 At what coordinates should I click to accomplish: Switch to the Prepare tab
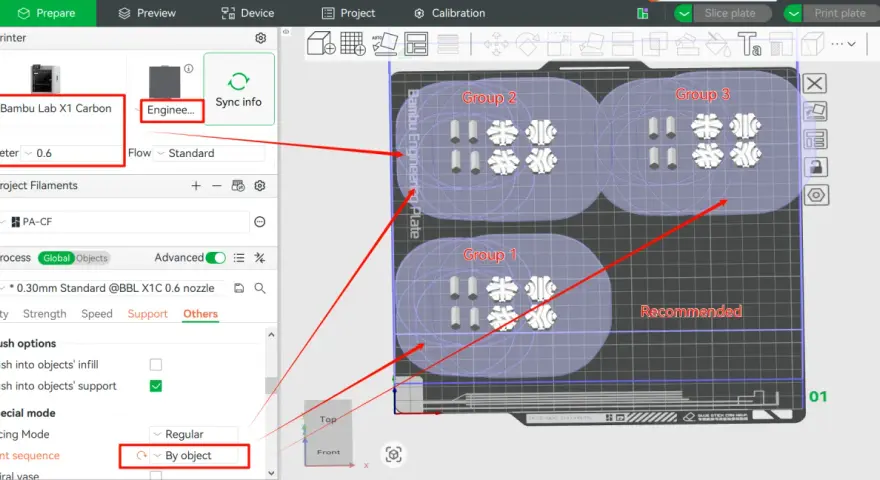click(47, 13)
